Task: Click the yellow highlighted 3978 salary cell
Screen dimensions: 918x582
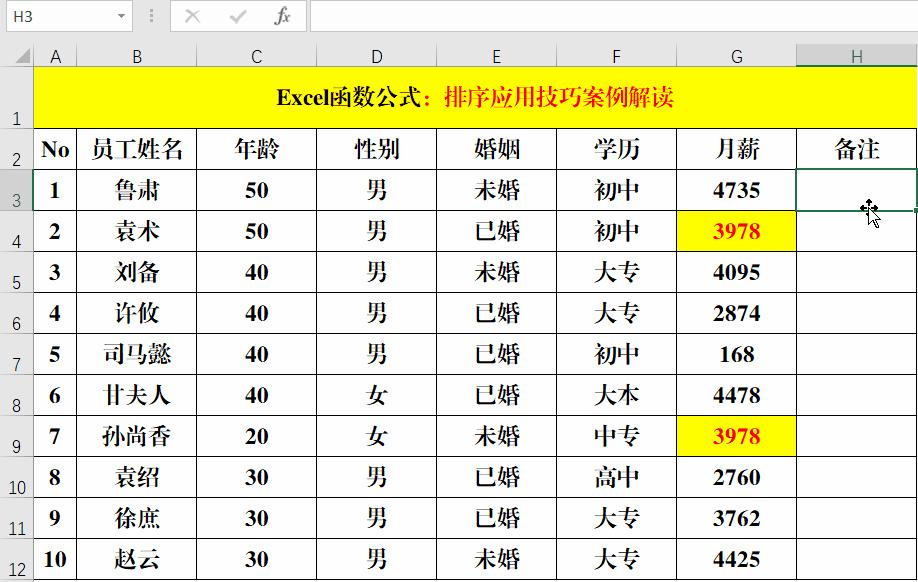Action: (737, 231)
